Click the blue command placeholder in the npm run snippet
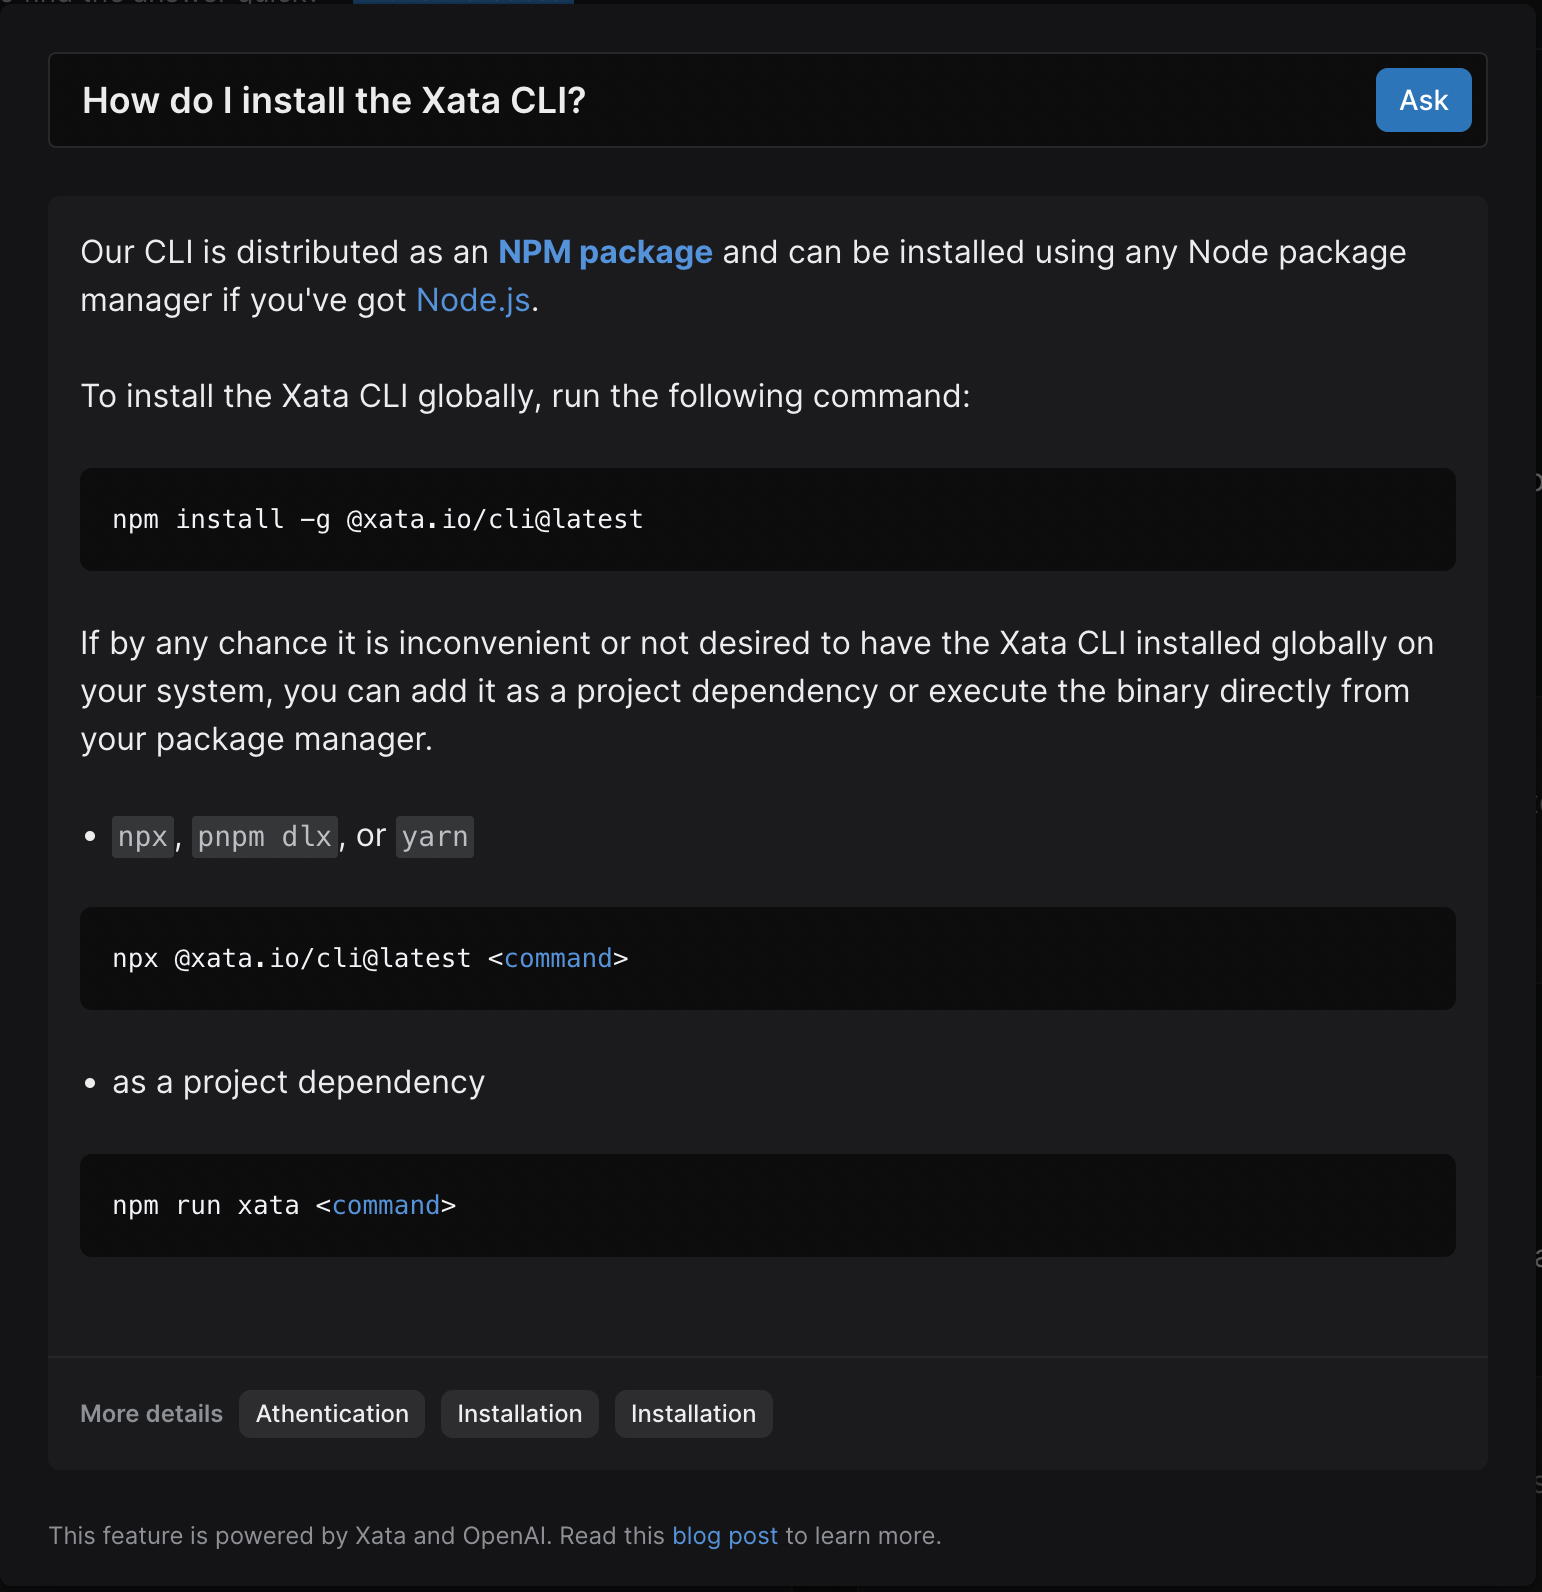Screen dimensions: 1542x1592 pyautogui.click(x=386, y=1206)
